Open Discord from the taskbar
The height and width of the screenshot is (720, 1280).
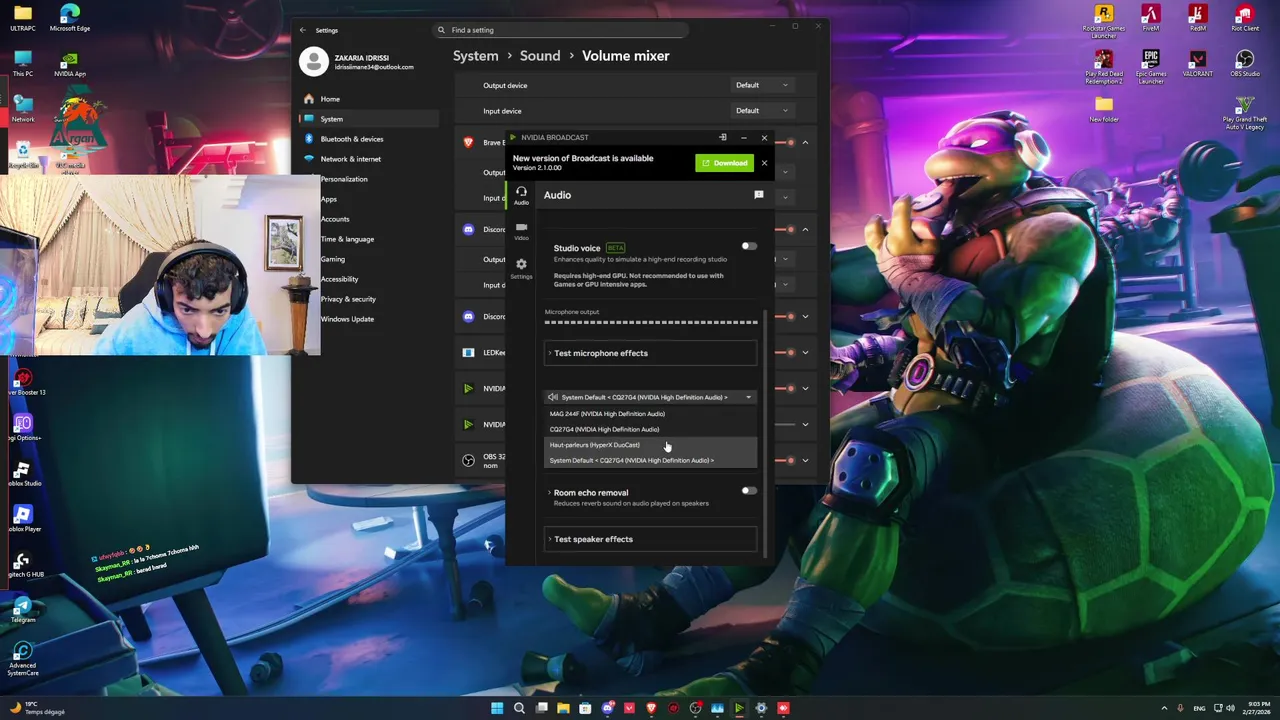(x=607, y=708)
